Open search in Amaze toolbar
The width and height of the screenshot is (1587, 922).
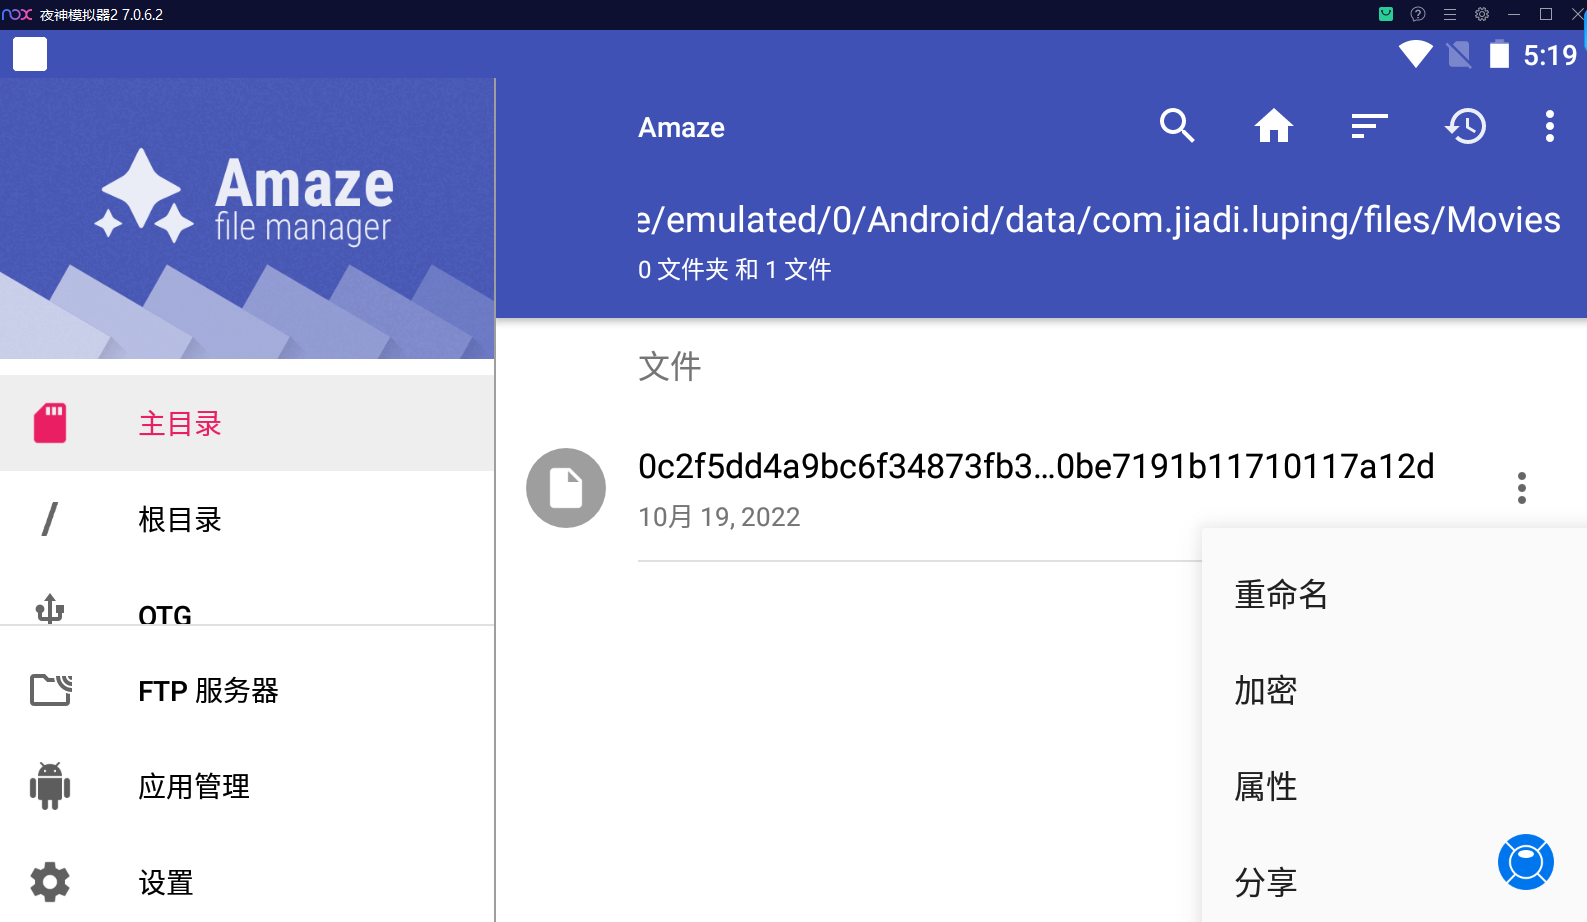[1177, 126]
